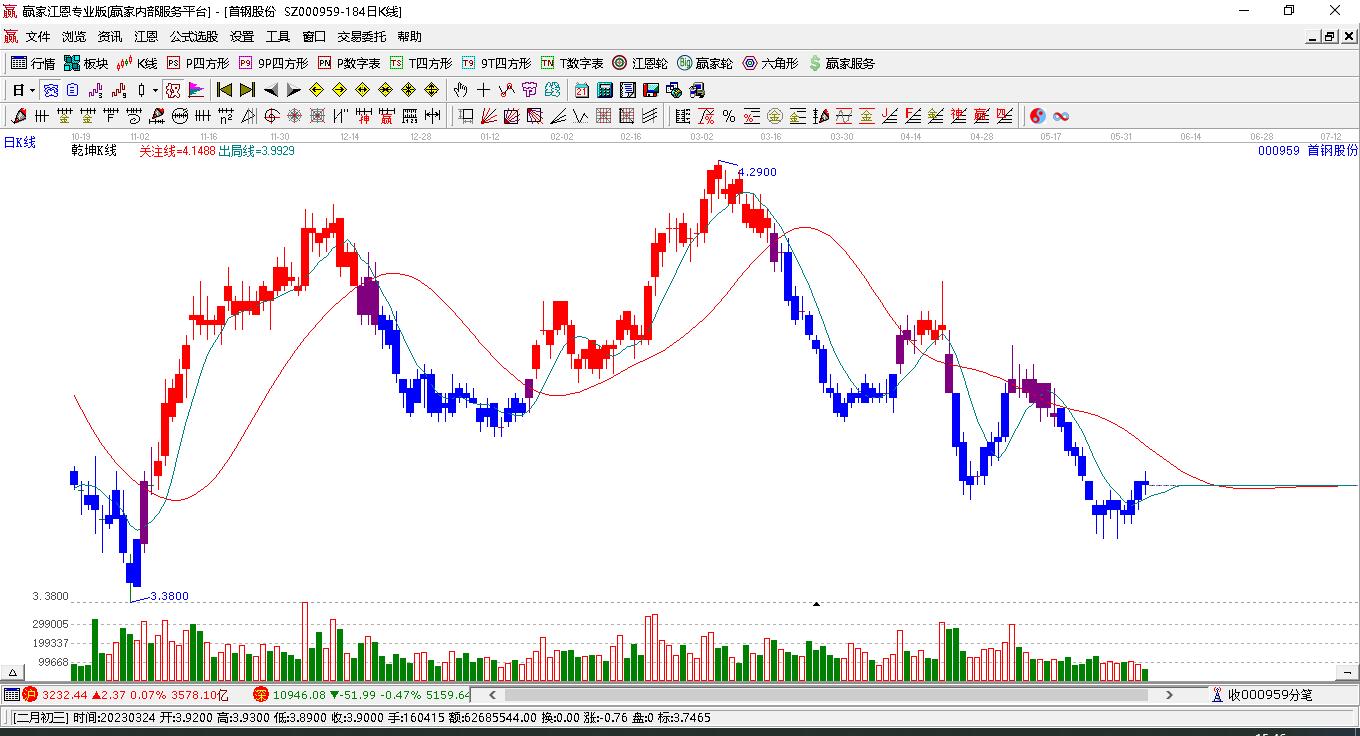1360x736 pixels.
Task: Open the 公式选股 menu
Action: pos(193,37)
